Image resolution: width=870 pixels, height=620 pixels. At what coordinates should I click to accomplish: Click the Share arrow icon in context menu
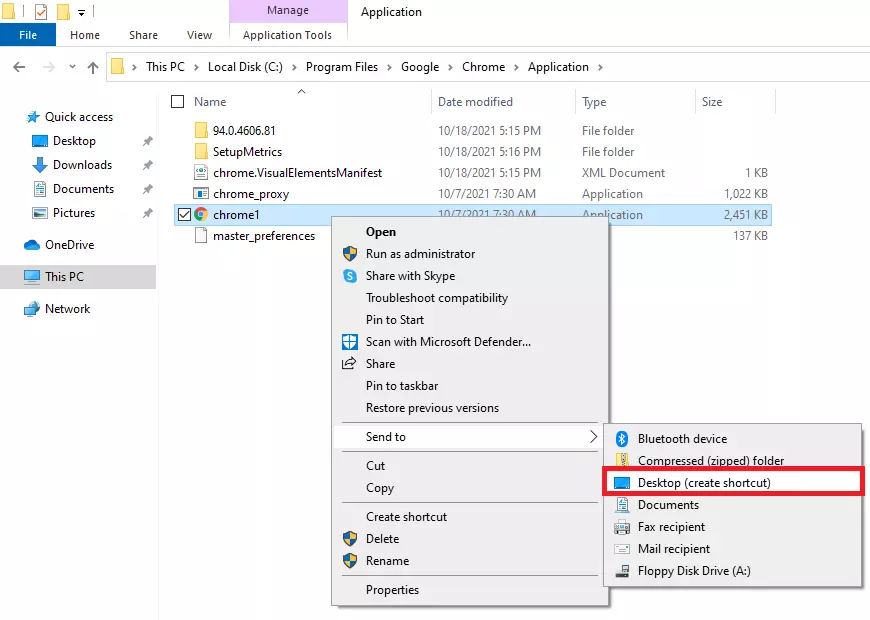tap(349, 364)
